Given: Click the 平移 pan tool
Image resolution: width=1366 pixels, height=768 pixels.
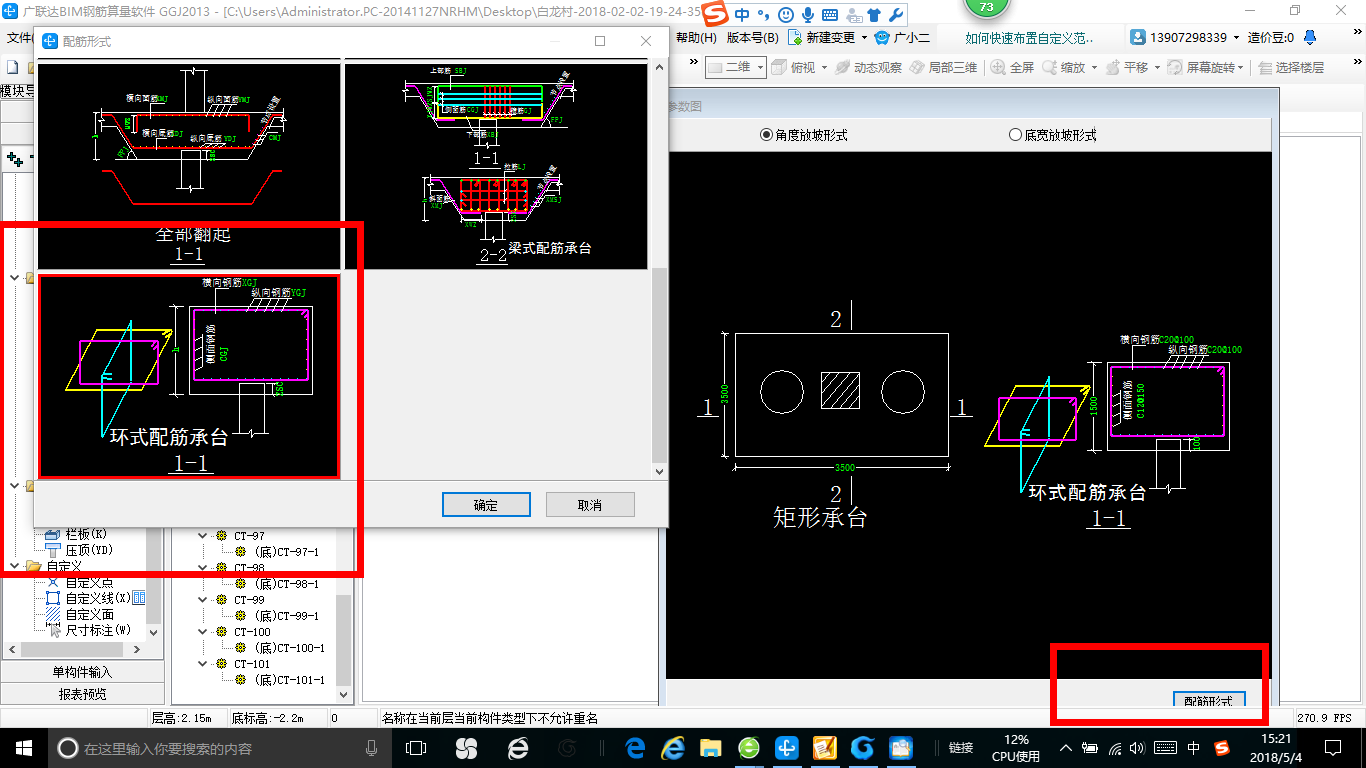Looking at the screenshot, I should pos(1126,67).
